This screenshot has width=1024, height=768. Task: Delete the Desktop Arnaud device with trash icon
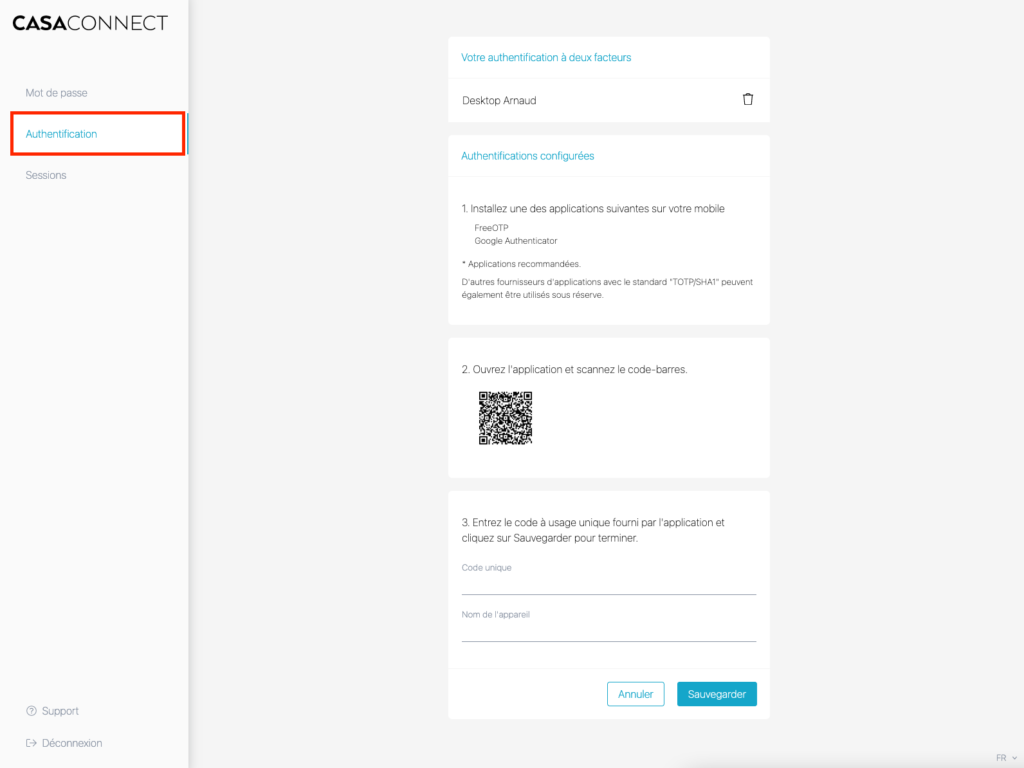click(748, 100)
